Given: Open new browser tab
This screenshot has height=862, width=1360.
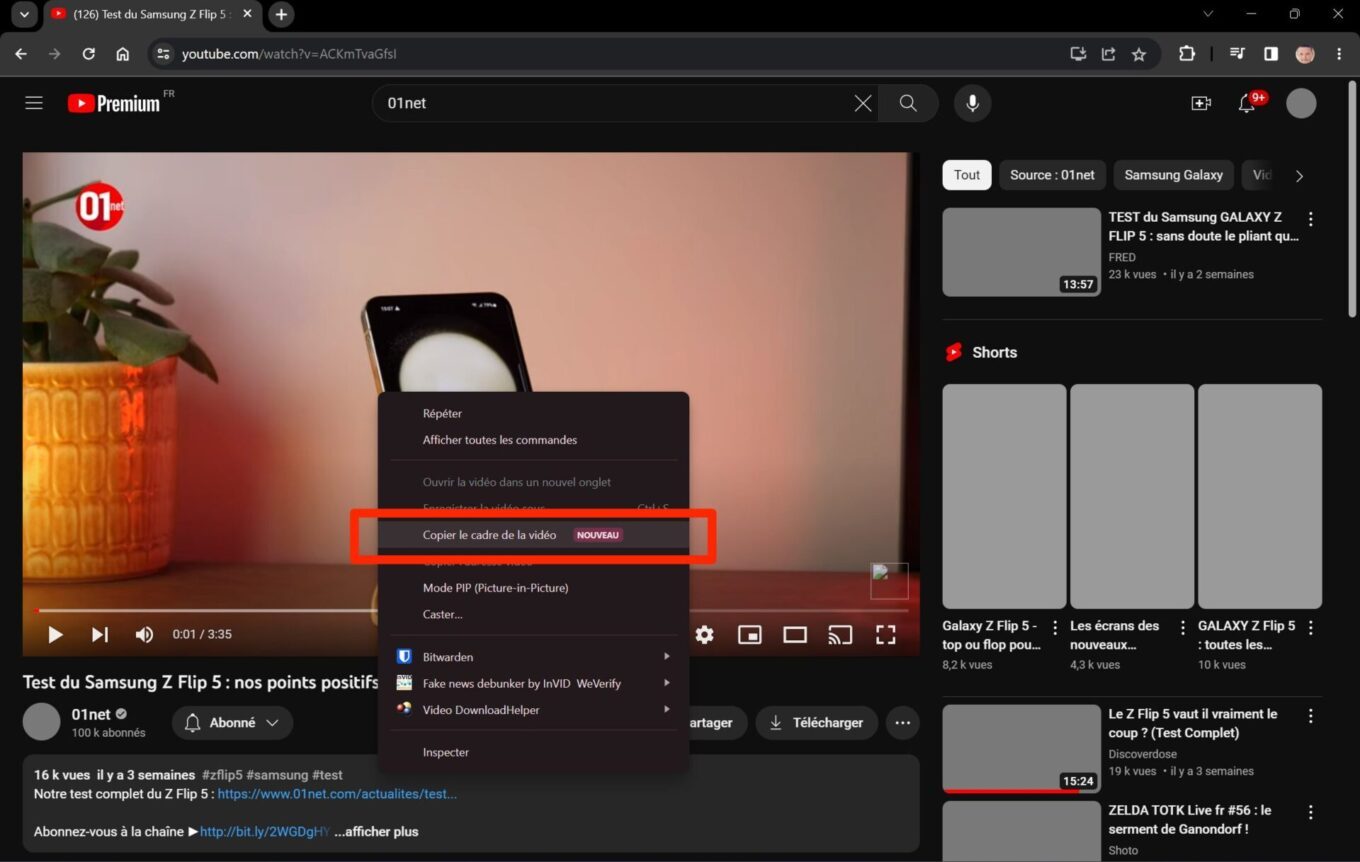Looking at the screenshot, I should [x=282, y=14].
